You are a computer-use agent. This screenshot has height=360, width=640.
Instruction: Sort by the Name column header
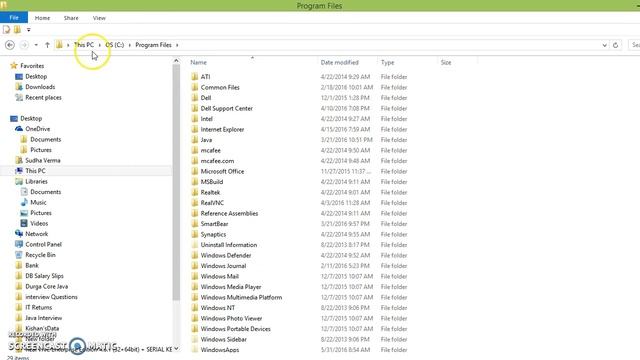(198, 62)
